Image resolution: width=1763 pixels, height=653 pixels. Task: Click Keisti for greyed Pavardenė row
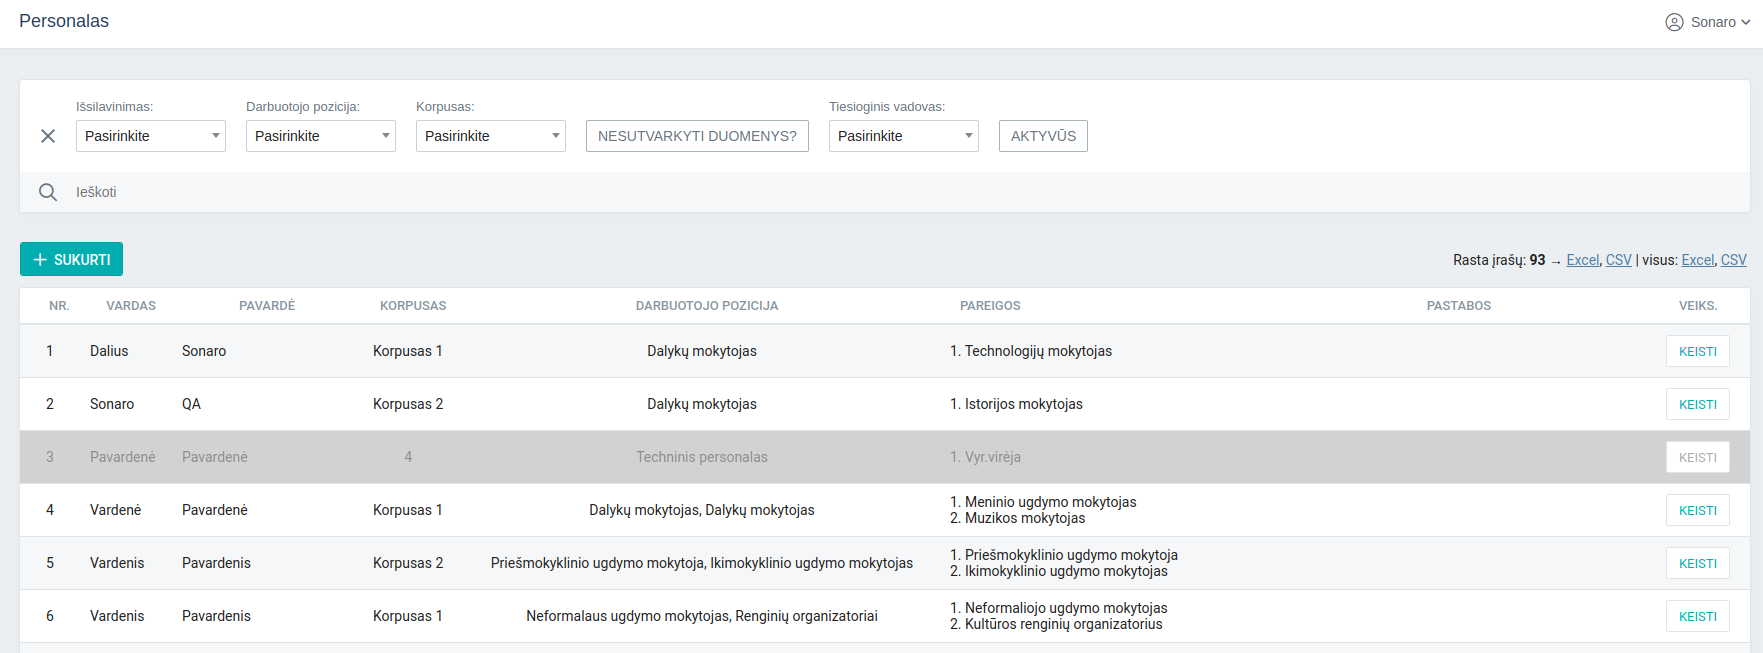[x=1697, y=457]
